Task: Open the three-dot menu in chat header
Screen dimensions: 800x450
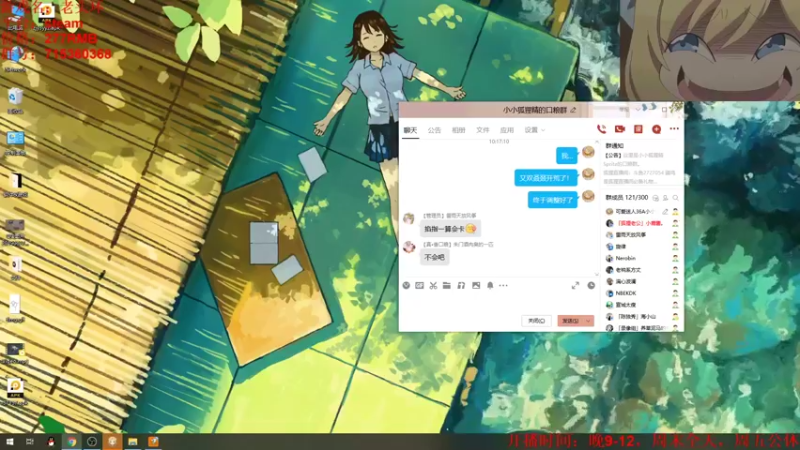Action: (674, 129)
